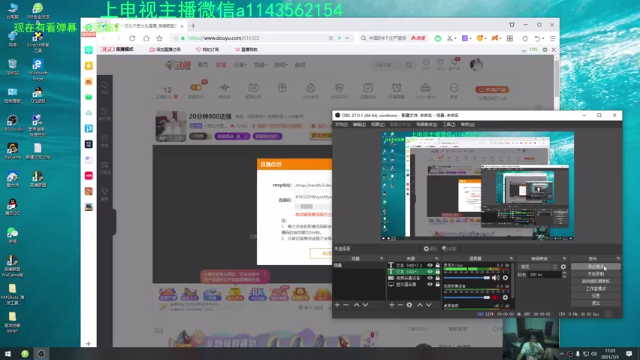640x360 pixels.
Task: Toggle visibility of first text source
Action: coord(430,265)
